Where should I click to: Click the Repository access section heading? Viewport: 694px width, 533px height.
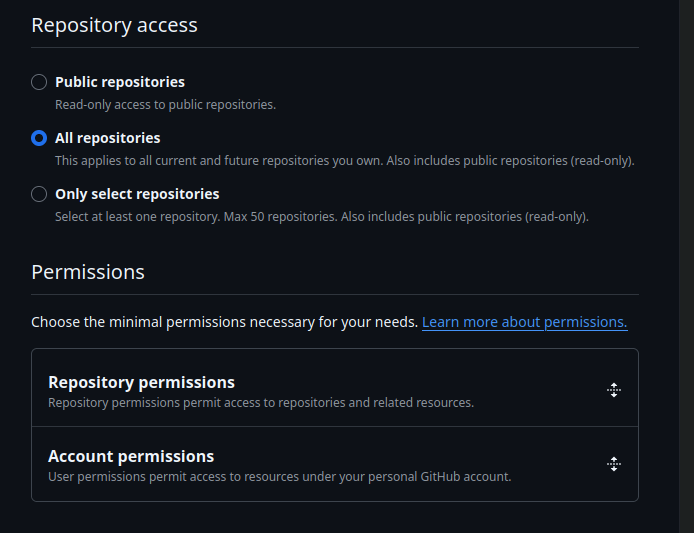click(114, 25)
